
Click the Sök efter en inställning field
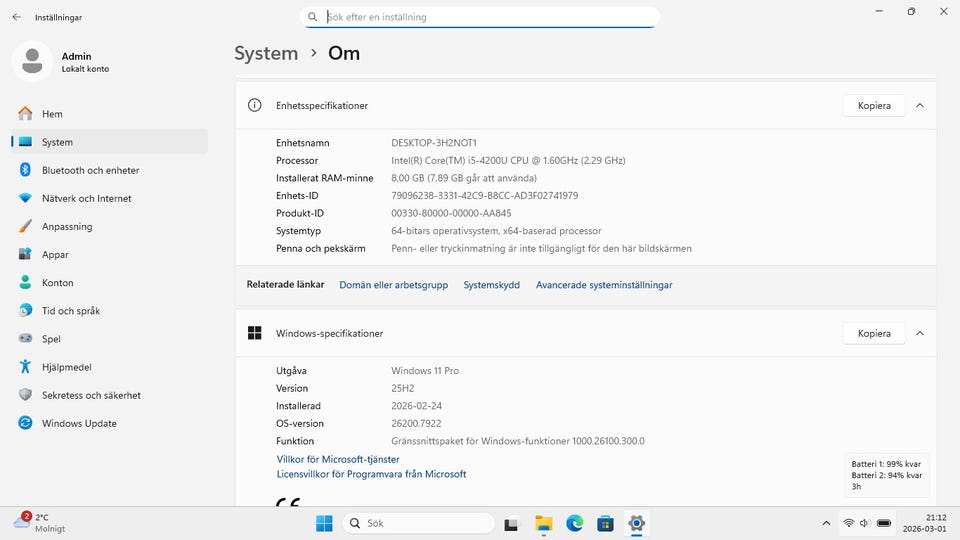tap(480, 17)
